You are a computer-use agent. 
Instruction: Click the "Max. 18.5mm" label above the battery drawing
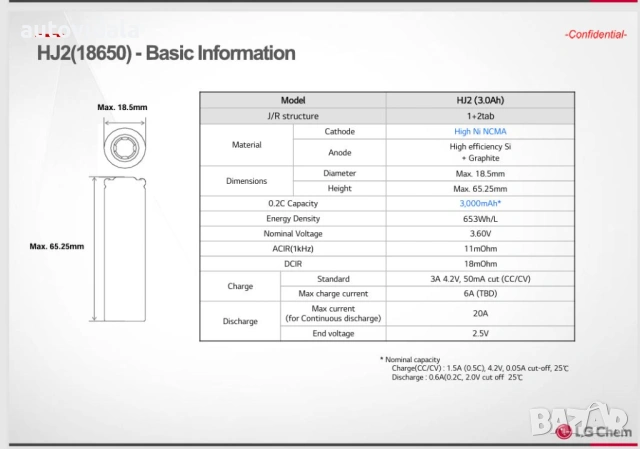[122, 107]
